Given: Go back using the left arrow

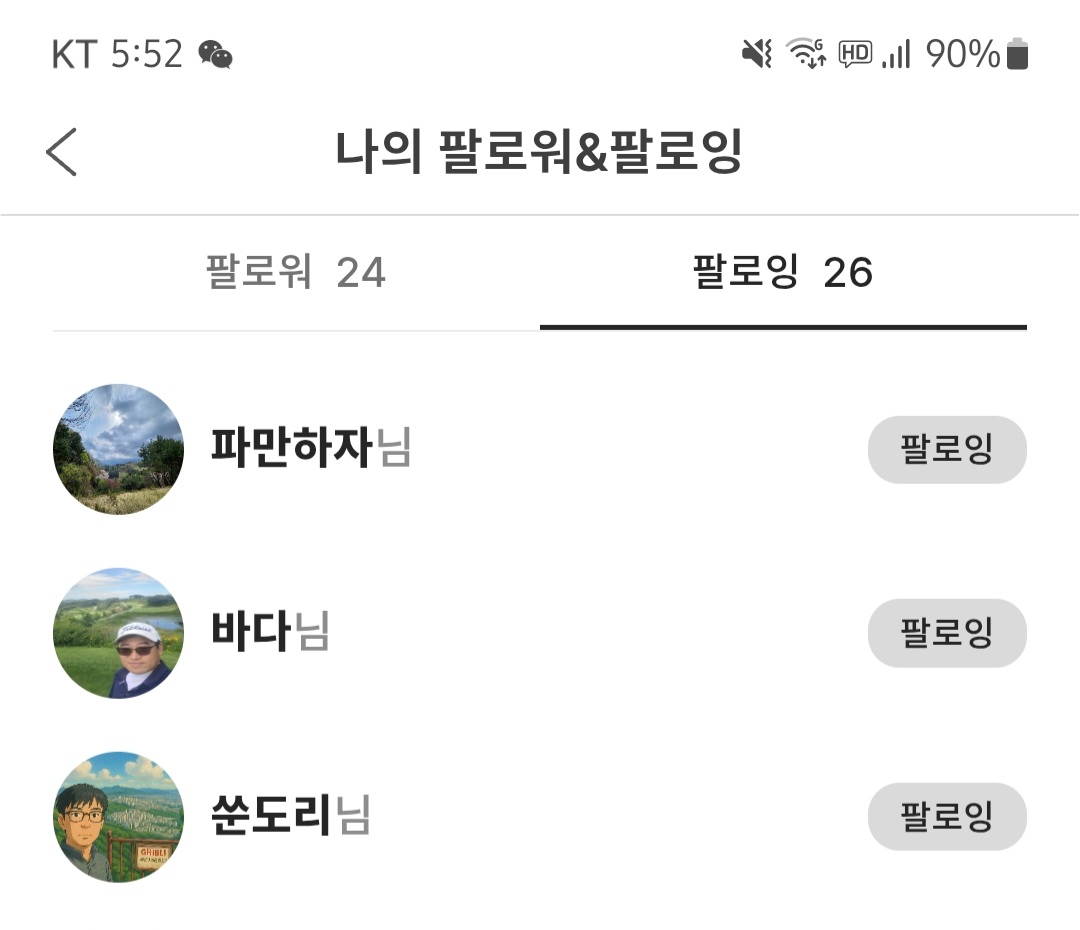Looking at the screenshot, I should 62,153.
